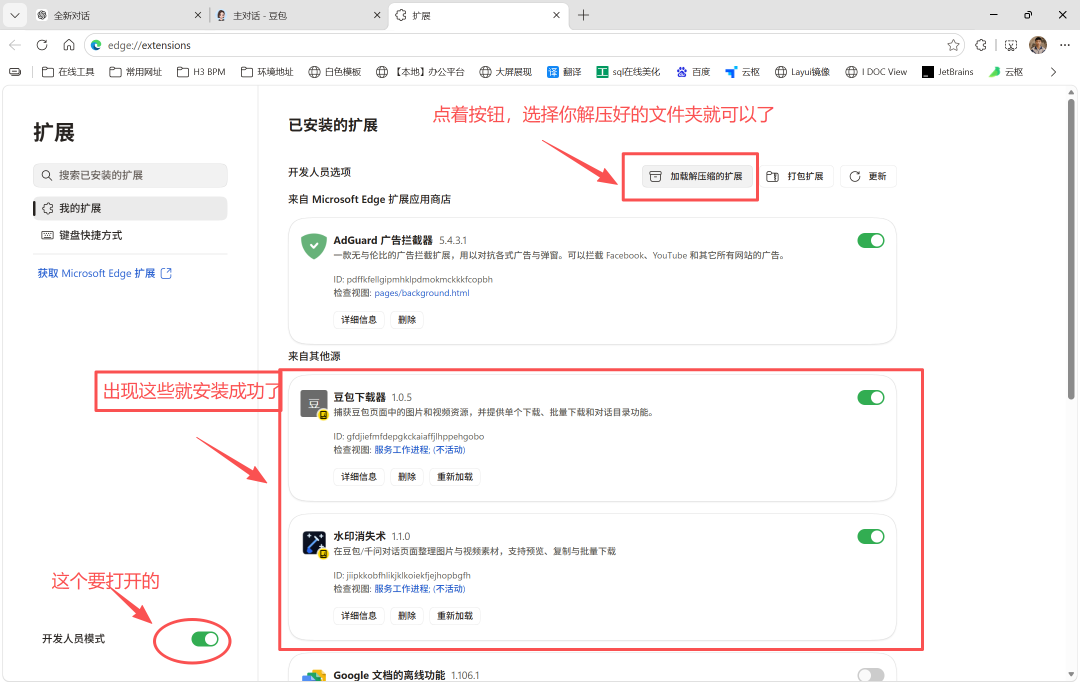
Task: Refresh the page
Action: tap(42, 45)
